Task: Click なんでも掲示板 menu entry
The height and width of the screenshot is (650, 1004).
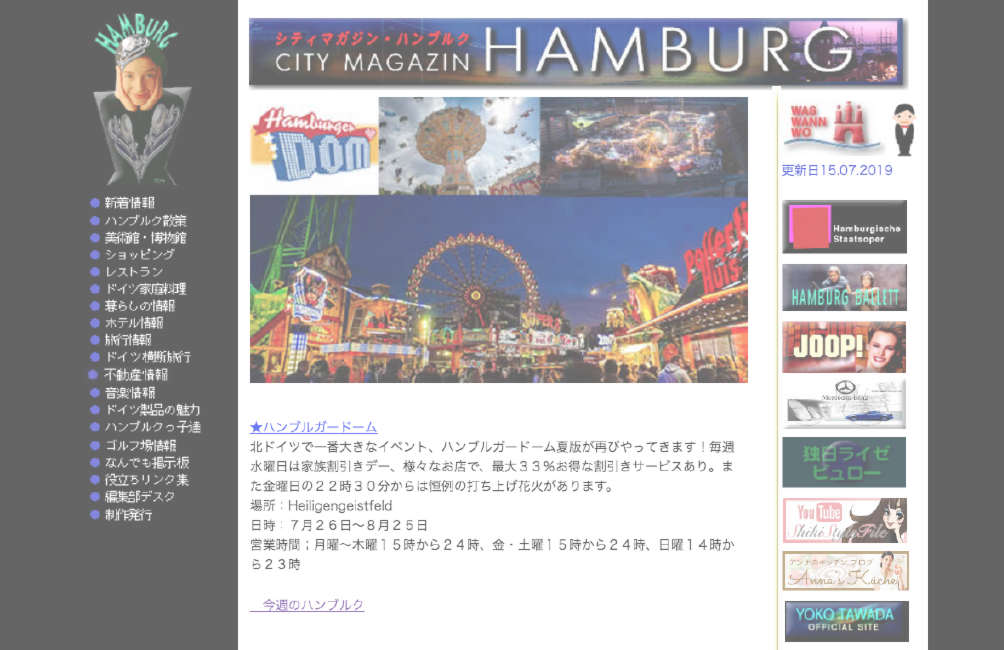Action: pos(146,463)
